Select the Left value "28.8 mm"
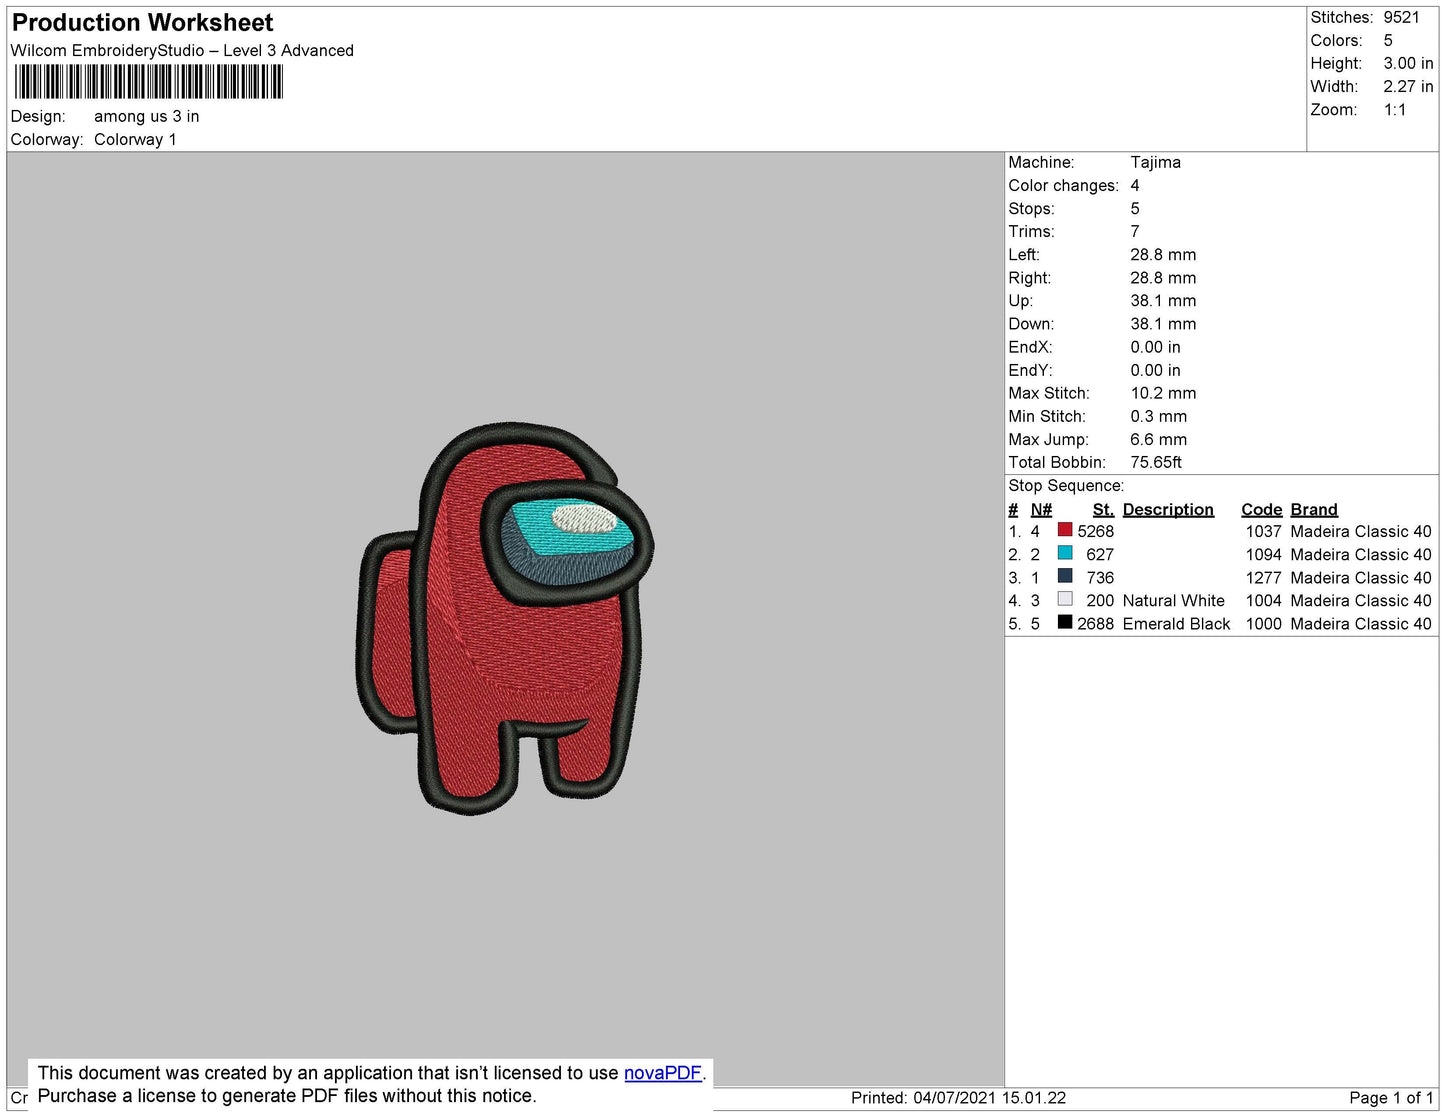This screenshot has width=1445, height=1117. [x=1164, y=255]
